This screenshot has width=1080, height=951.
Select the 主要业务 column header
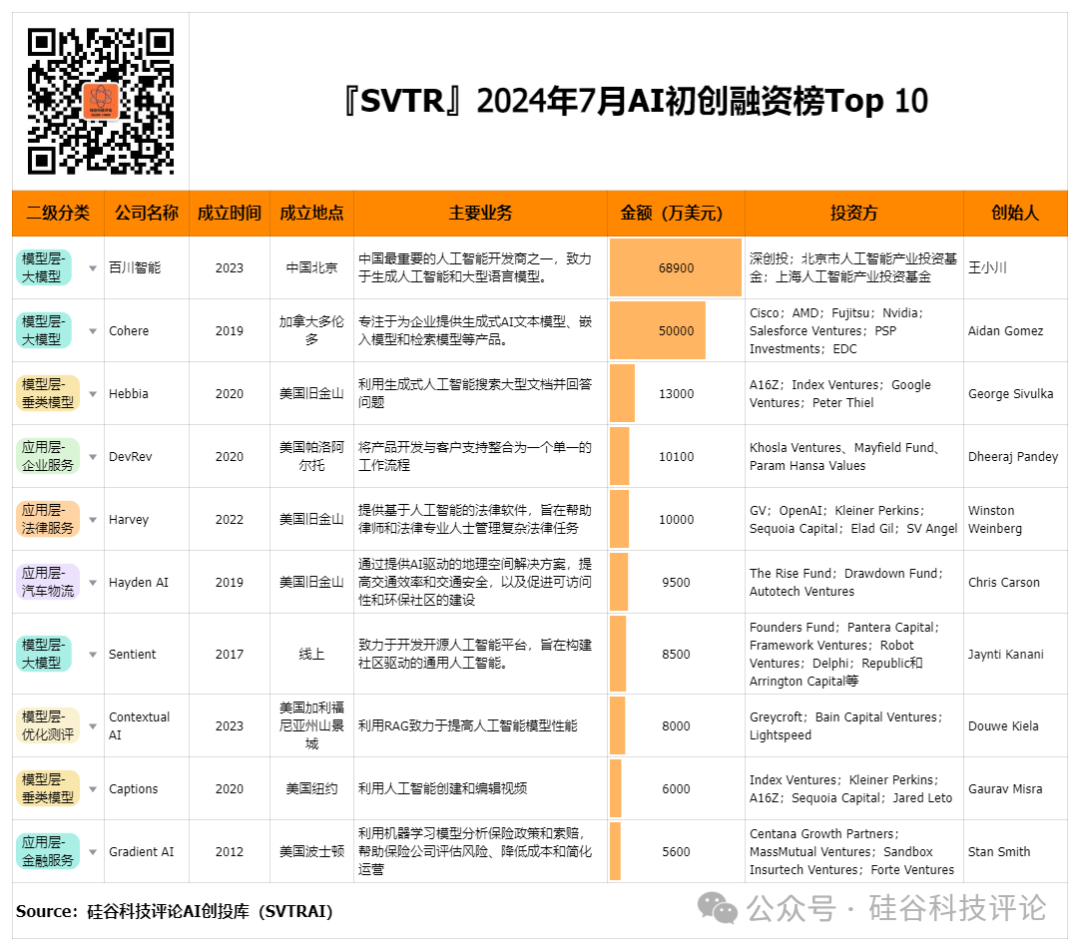click(x=481, y=213)
